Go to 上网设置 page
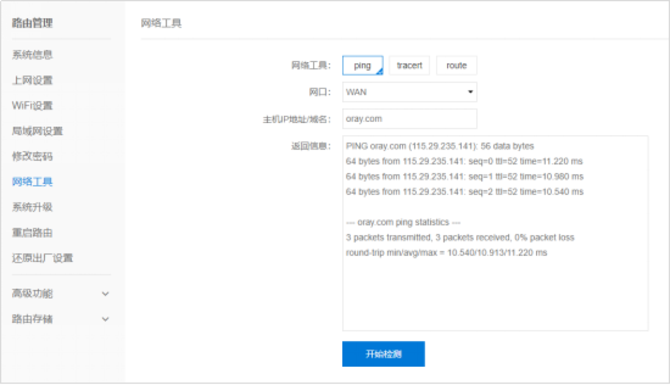The width and height of the screenshot is (670, 385). [x=32, y=80]
